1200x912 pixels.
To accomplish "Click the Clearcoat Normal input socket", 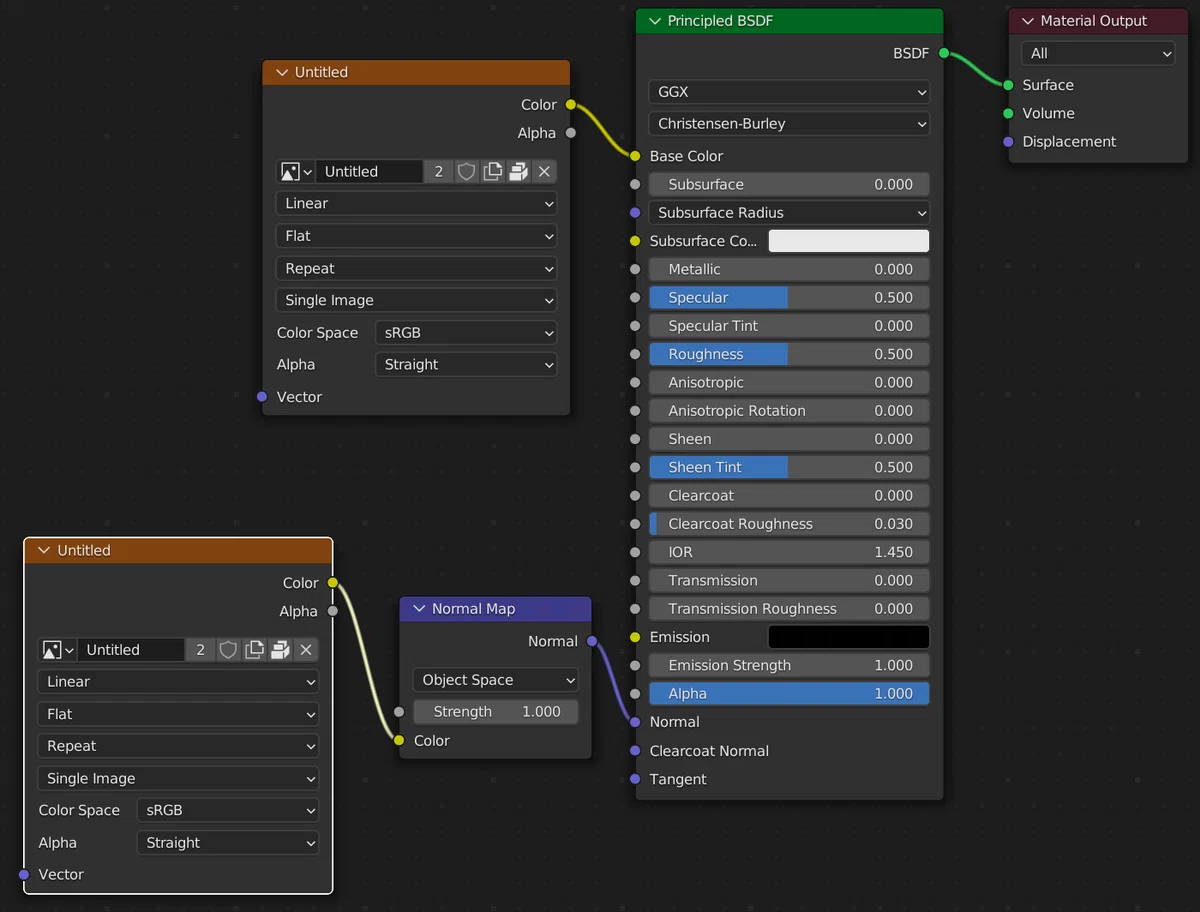I will [635, 751].
